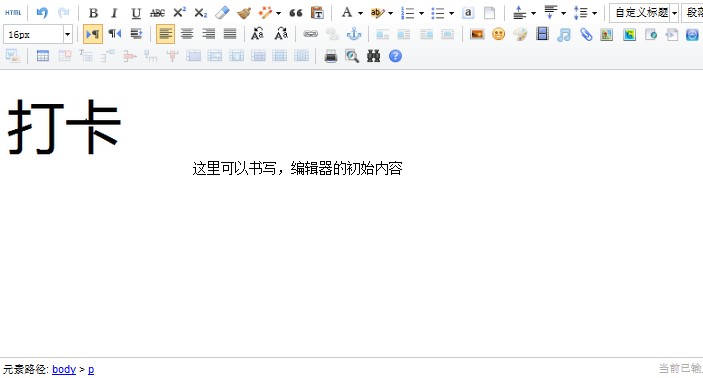Open the scrawl paint palette icon
Image resolution: width=703 pixels, height=378 pixels.
click(x=520, y=34)
